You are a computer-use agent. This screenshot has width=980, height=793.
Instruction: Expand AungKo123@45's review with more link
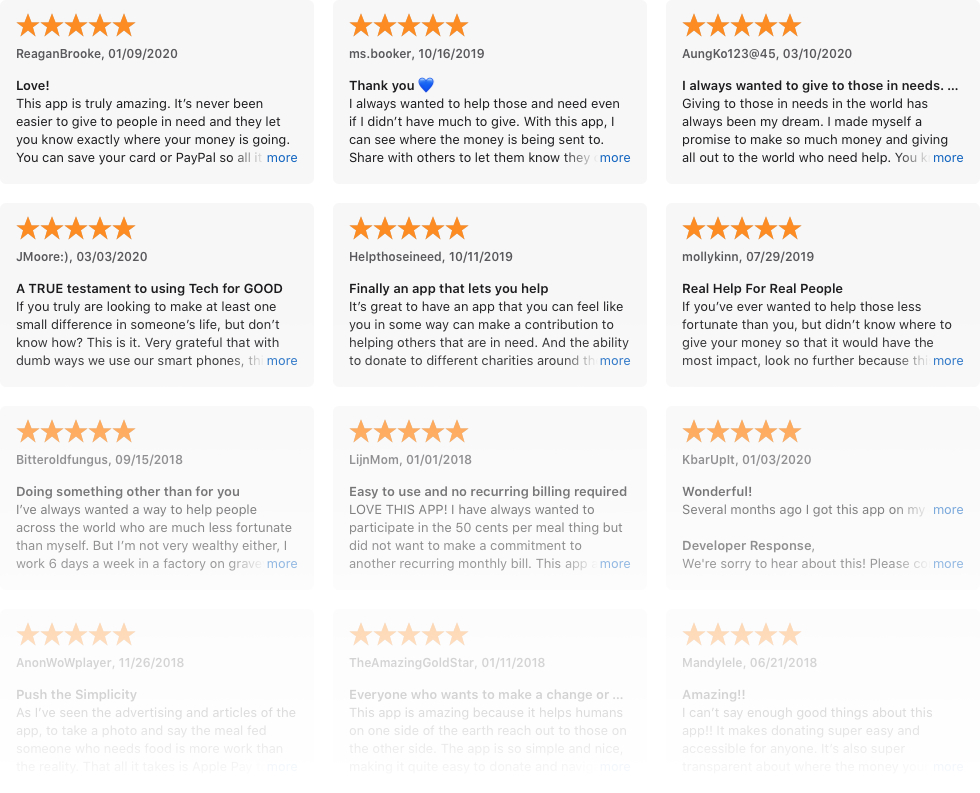coord(948,157)
